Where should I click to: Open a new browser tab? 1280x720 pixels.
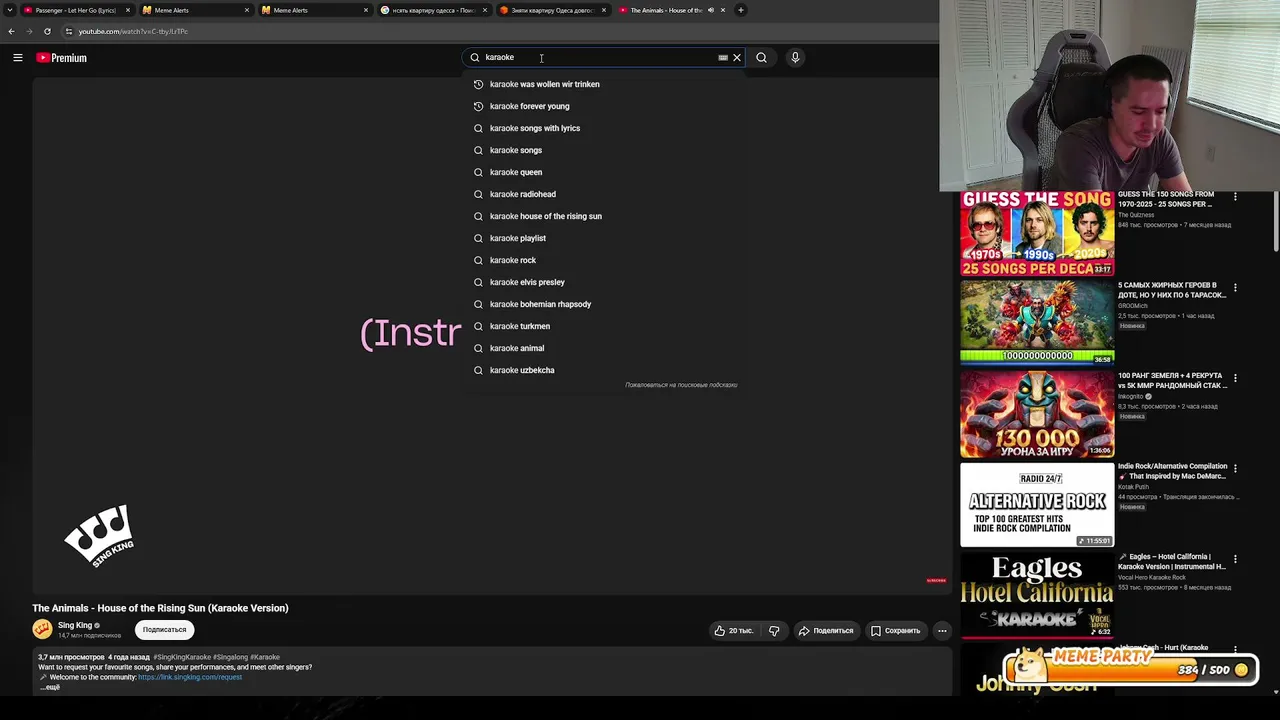tap(741, 10)
